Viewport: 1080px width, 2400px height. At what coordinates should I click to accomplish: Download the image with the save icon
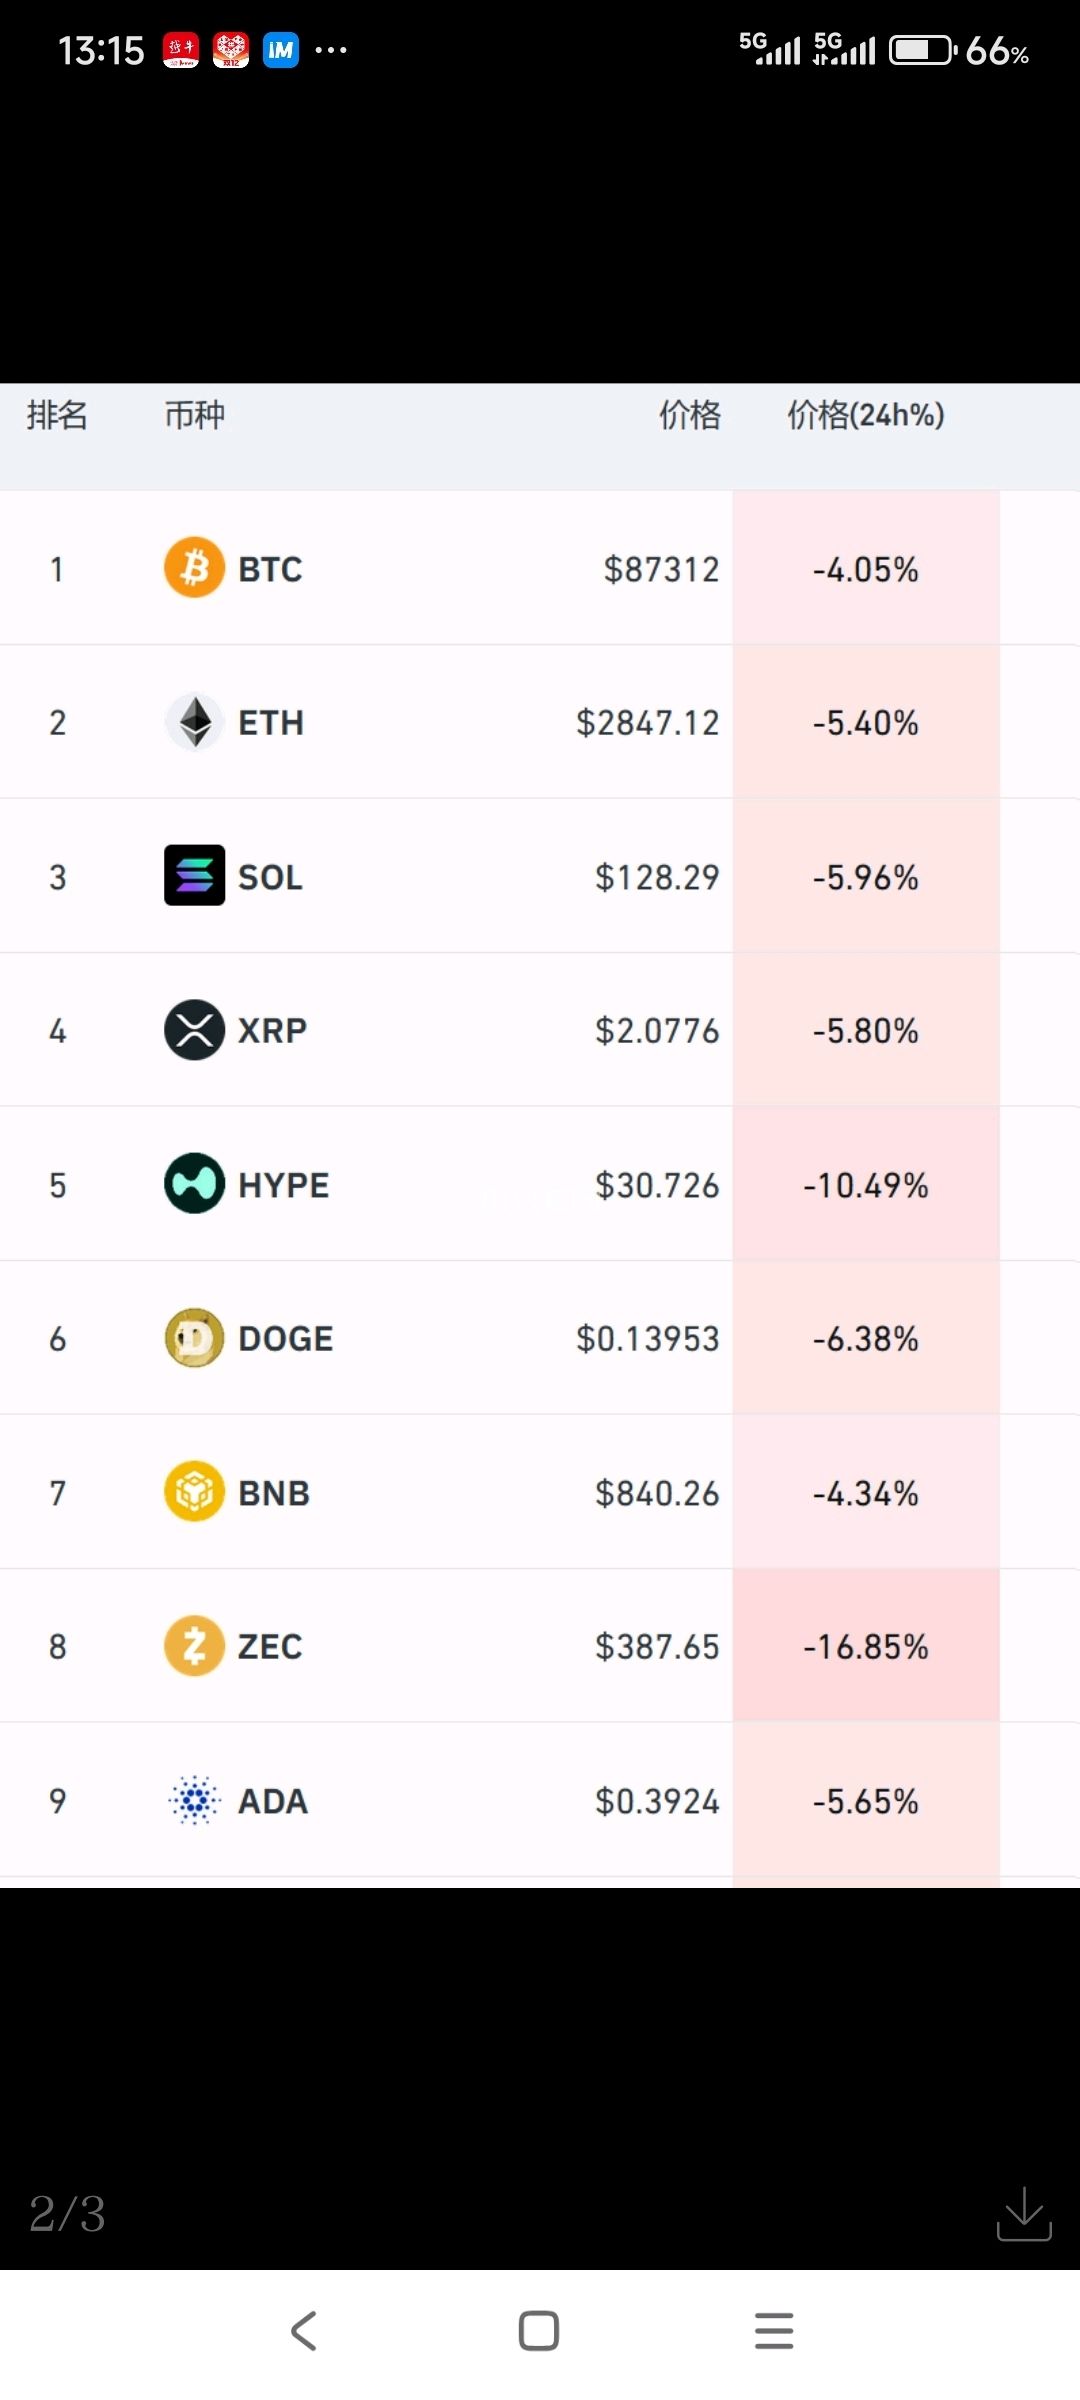[x=1024, y=2214]
